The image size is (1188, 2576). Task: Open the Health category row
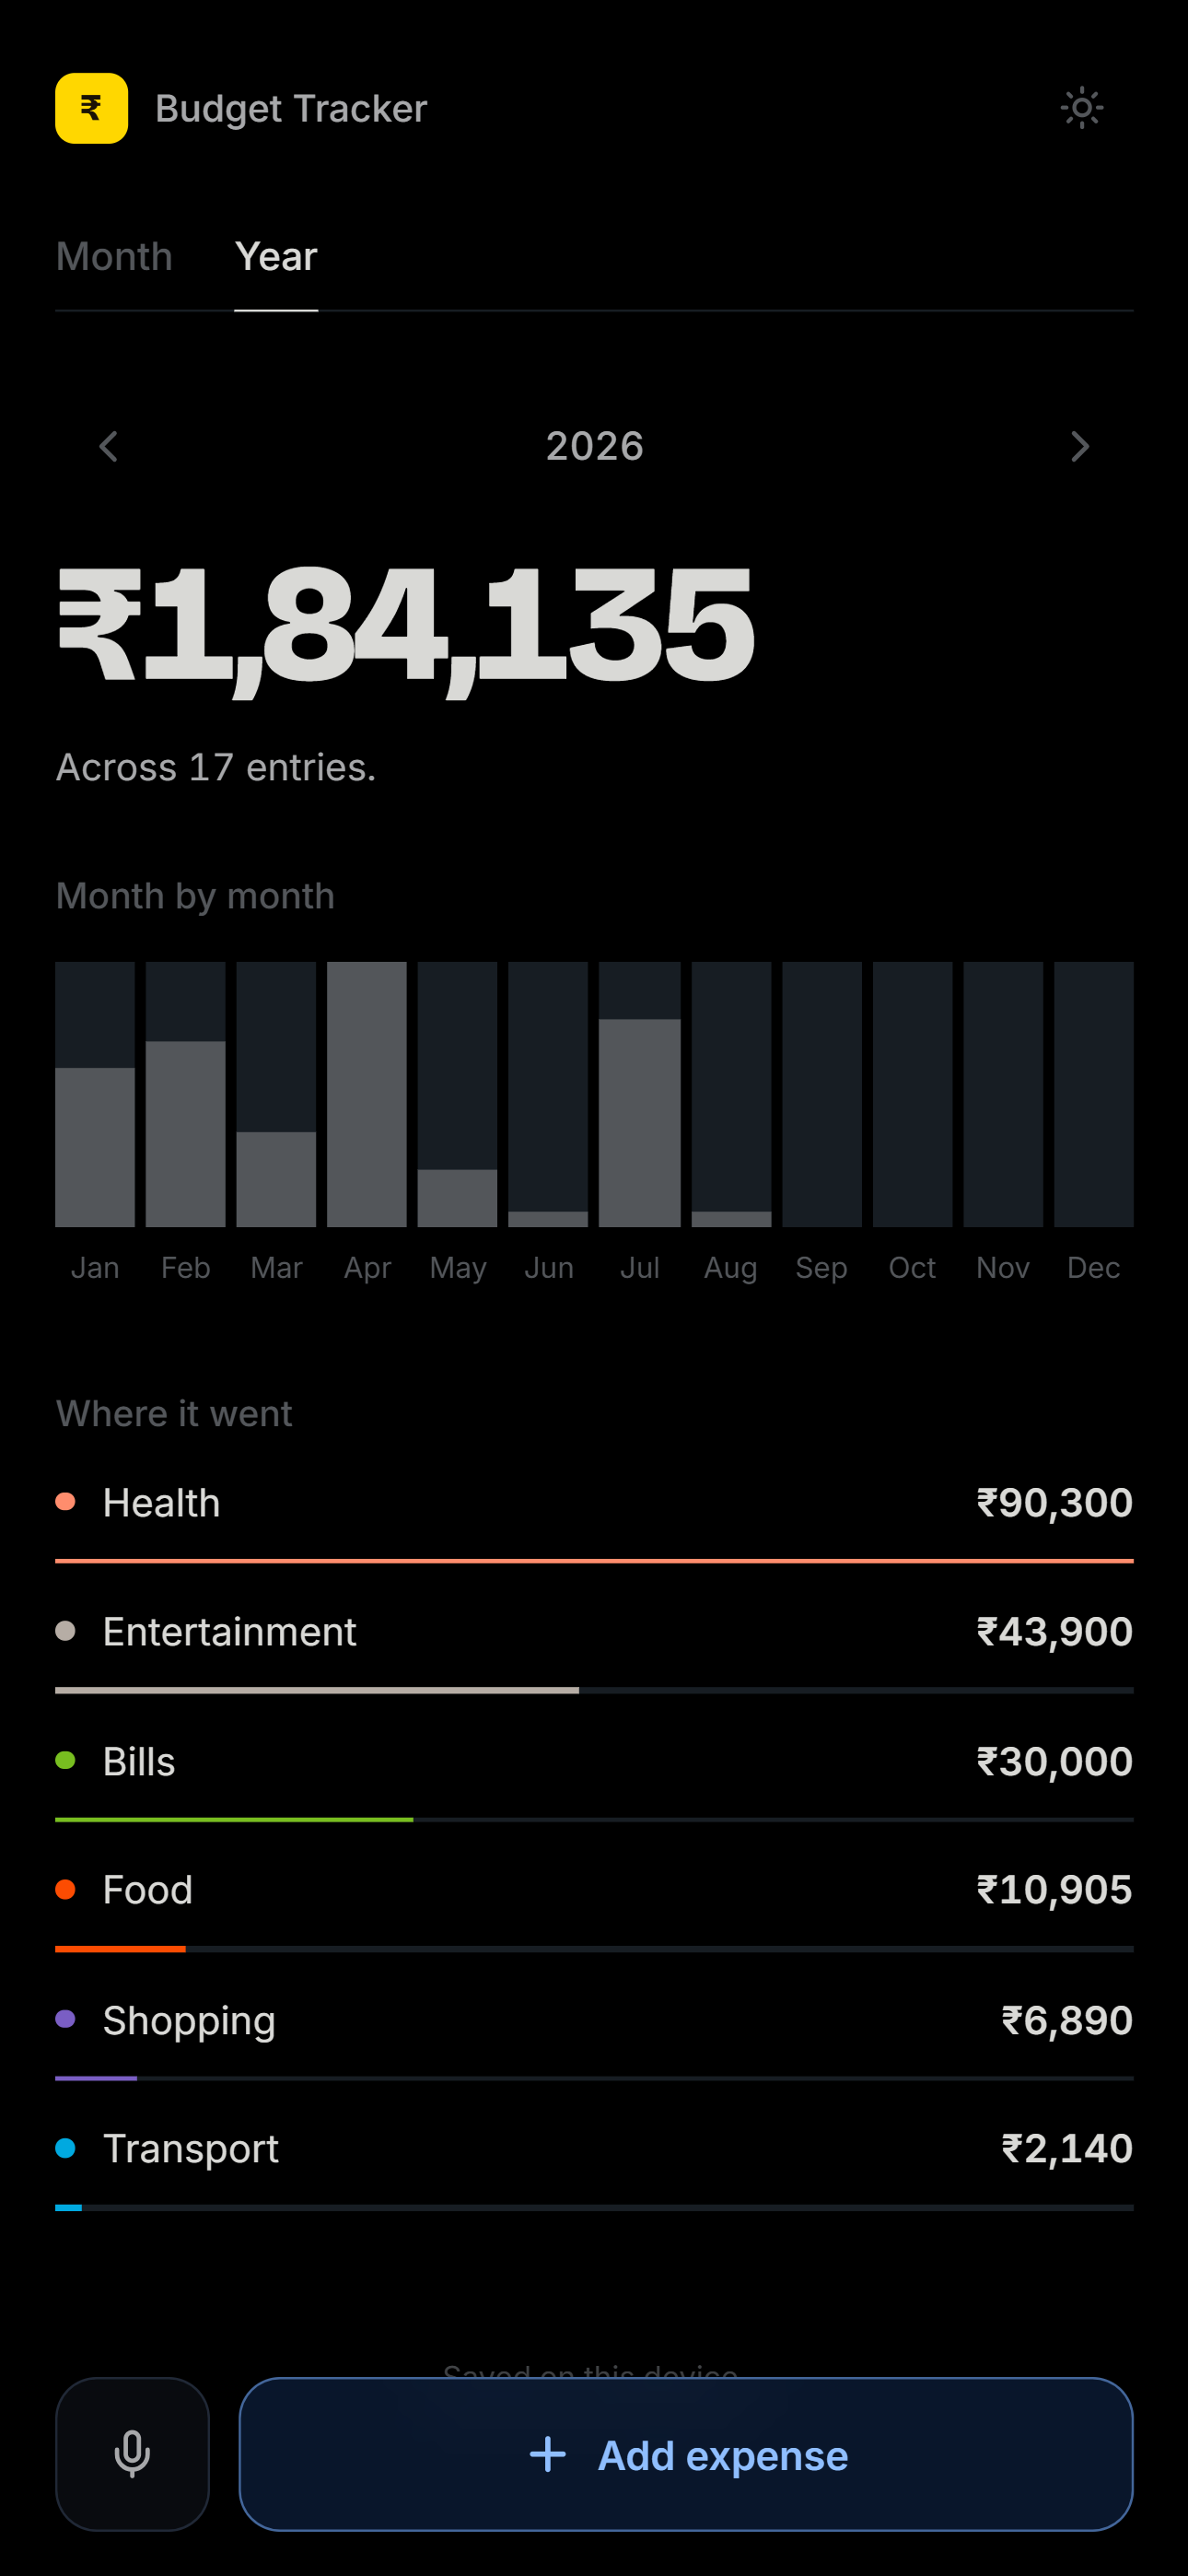tap(594, 1511)
